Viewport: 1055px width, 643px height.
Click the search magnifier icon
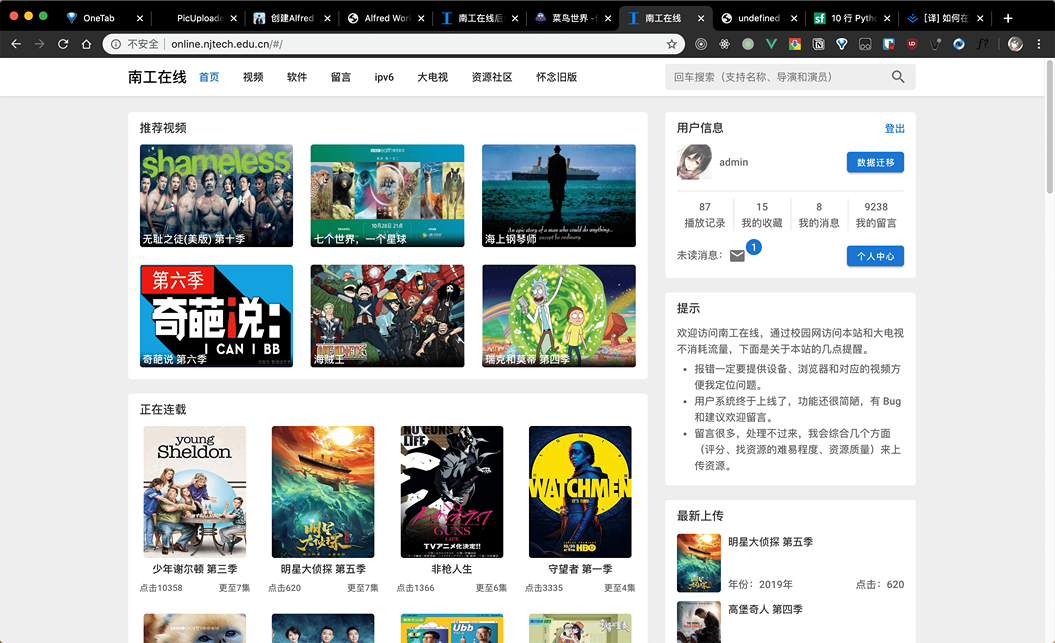(x=897, y=77)
